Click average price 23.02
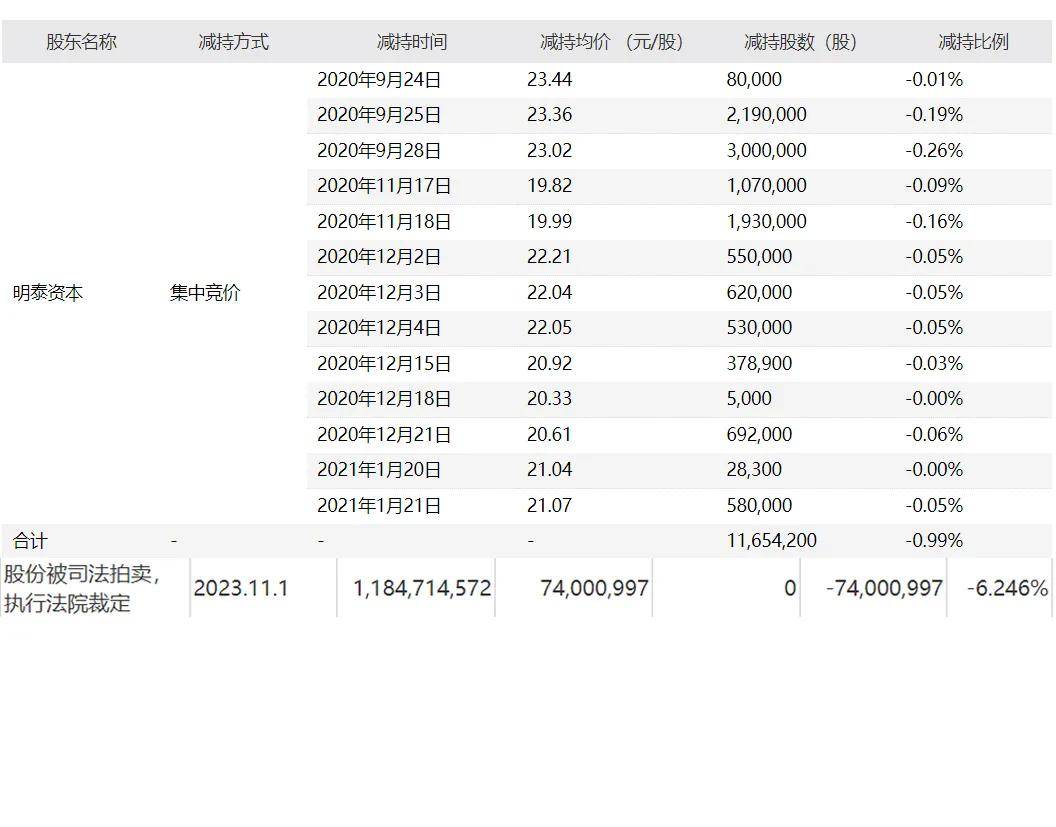 pos(550,150)
